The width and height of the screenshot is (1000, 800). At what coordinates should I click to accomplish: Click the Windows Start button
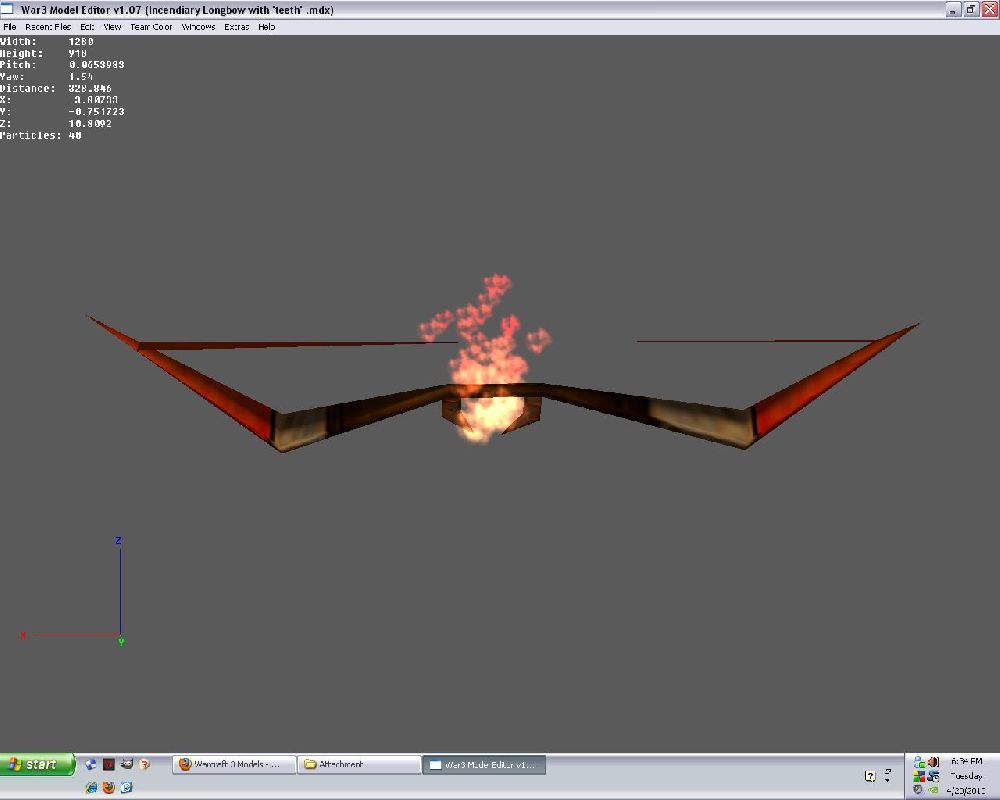37,764
